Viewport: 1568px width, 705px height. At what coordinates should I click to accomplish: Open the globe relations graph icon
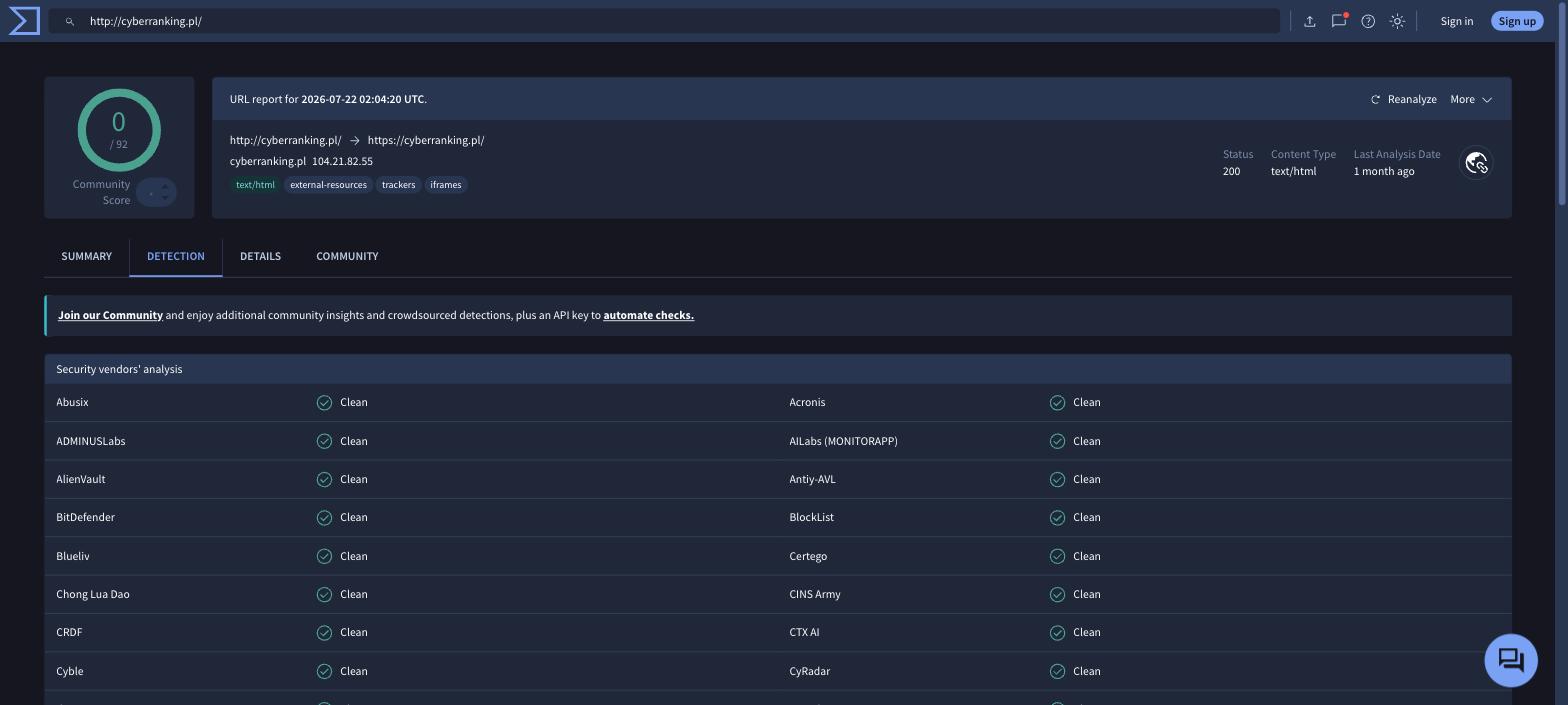point(1477,163)
